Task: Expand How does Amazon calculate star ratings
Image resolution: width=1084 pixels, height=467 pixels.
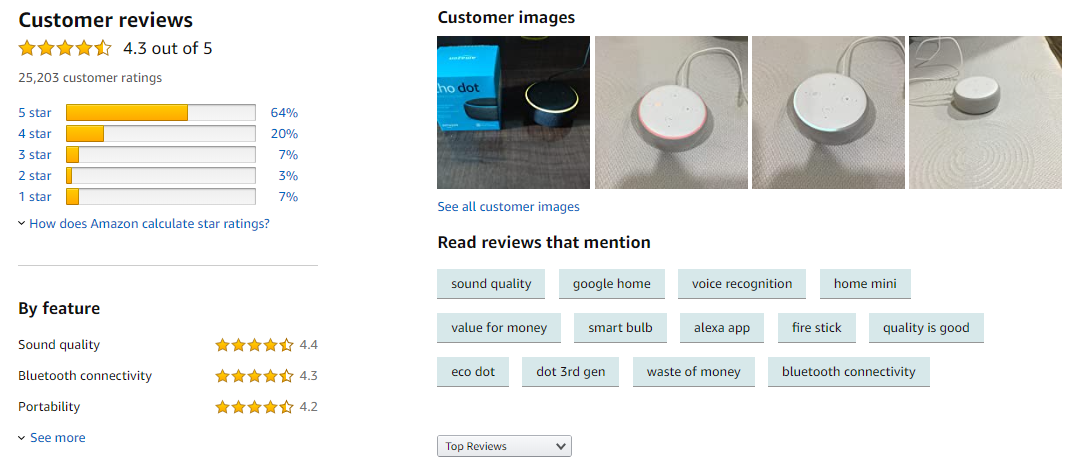Action: pos(148,224)
